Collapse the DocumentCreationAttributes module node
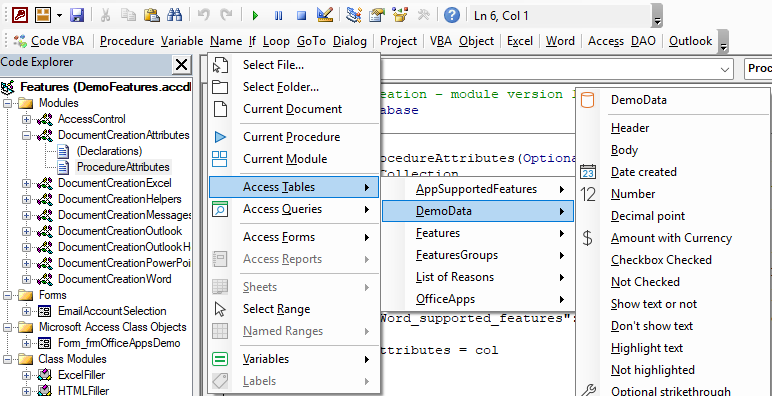772x396 pixels. point(26,135)
